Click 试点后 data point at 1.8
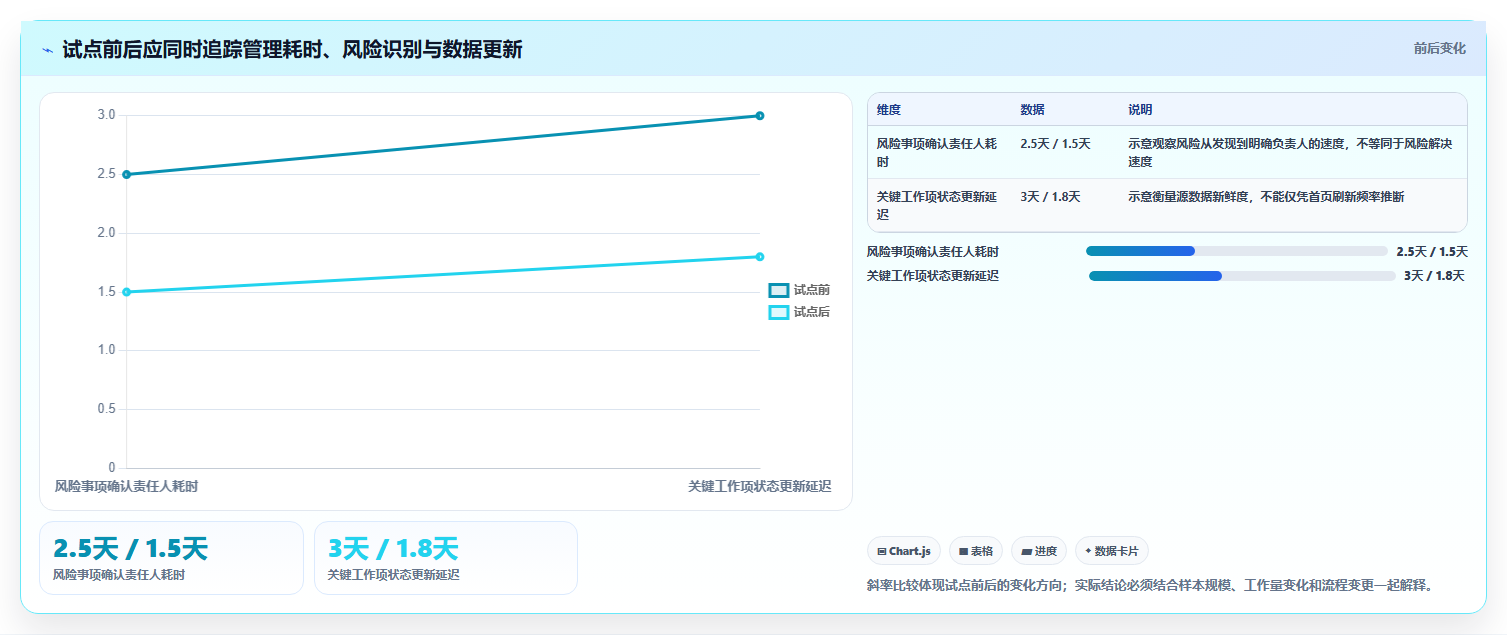 760,257
